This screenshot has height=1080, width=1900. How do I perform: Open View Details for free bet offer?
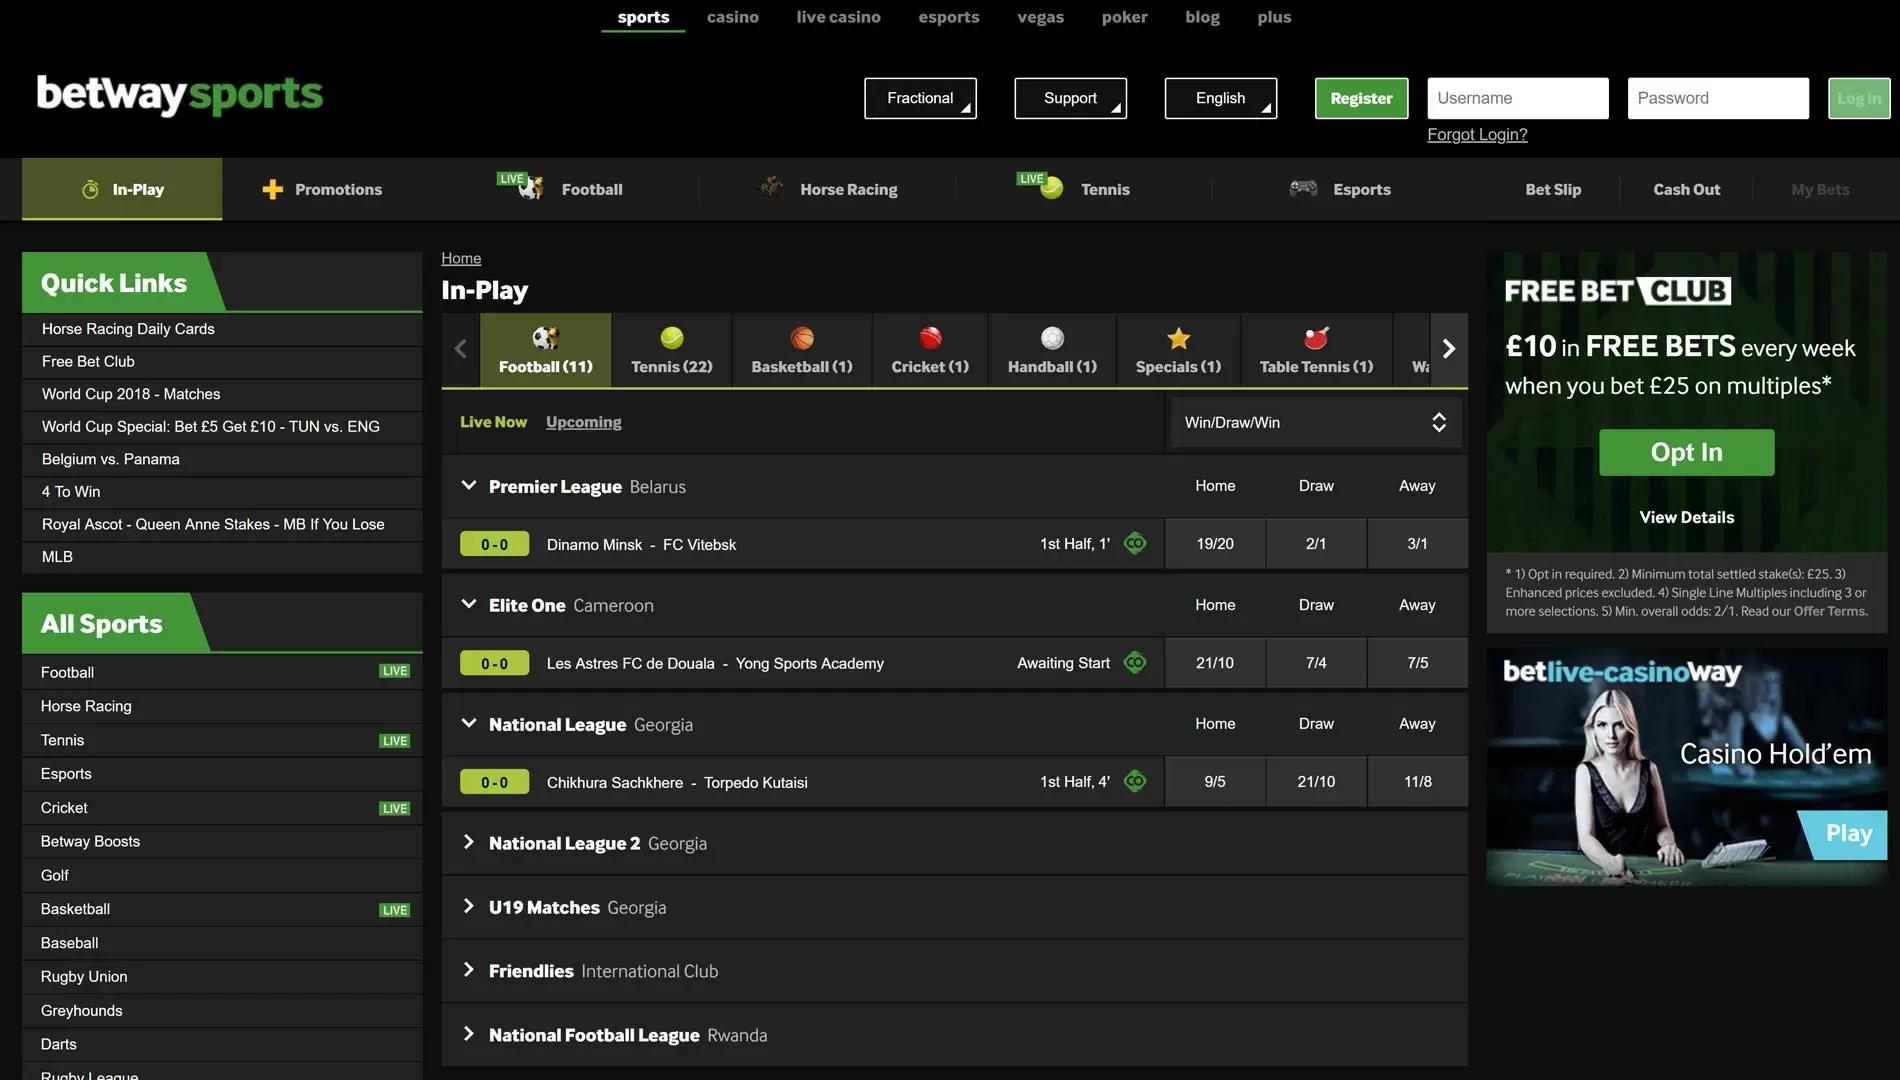1686,517
